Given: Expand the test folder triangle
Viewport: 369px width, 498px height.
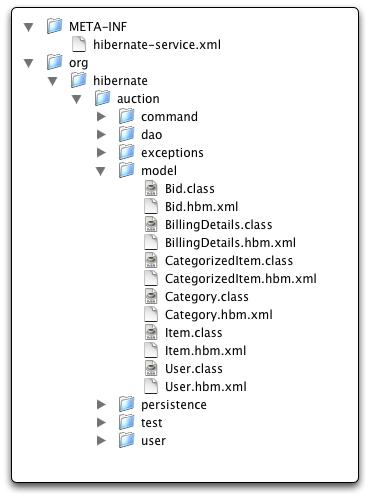Looking at the screenshot, I should tap(101, 422).
